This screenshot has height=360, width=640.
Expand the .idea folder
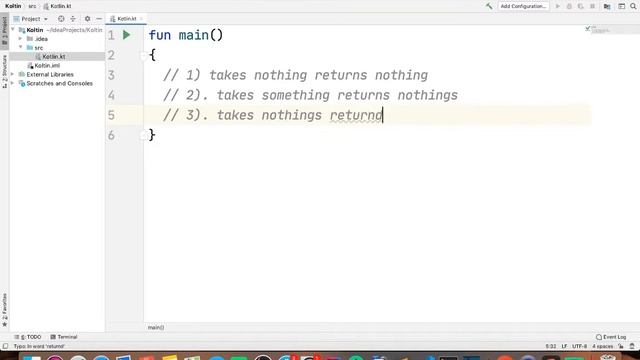click(x=20, y=39)
